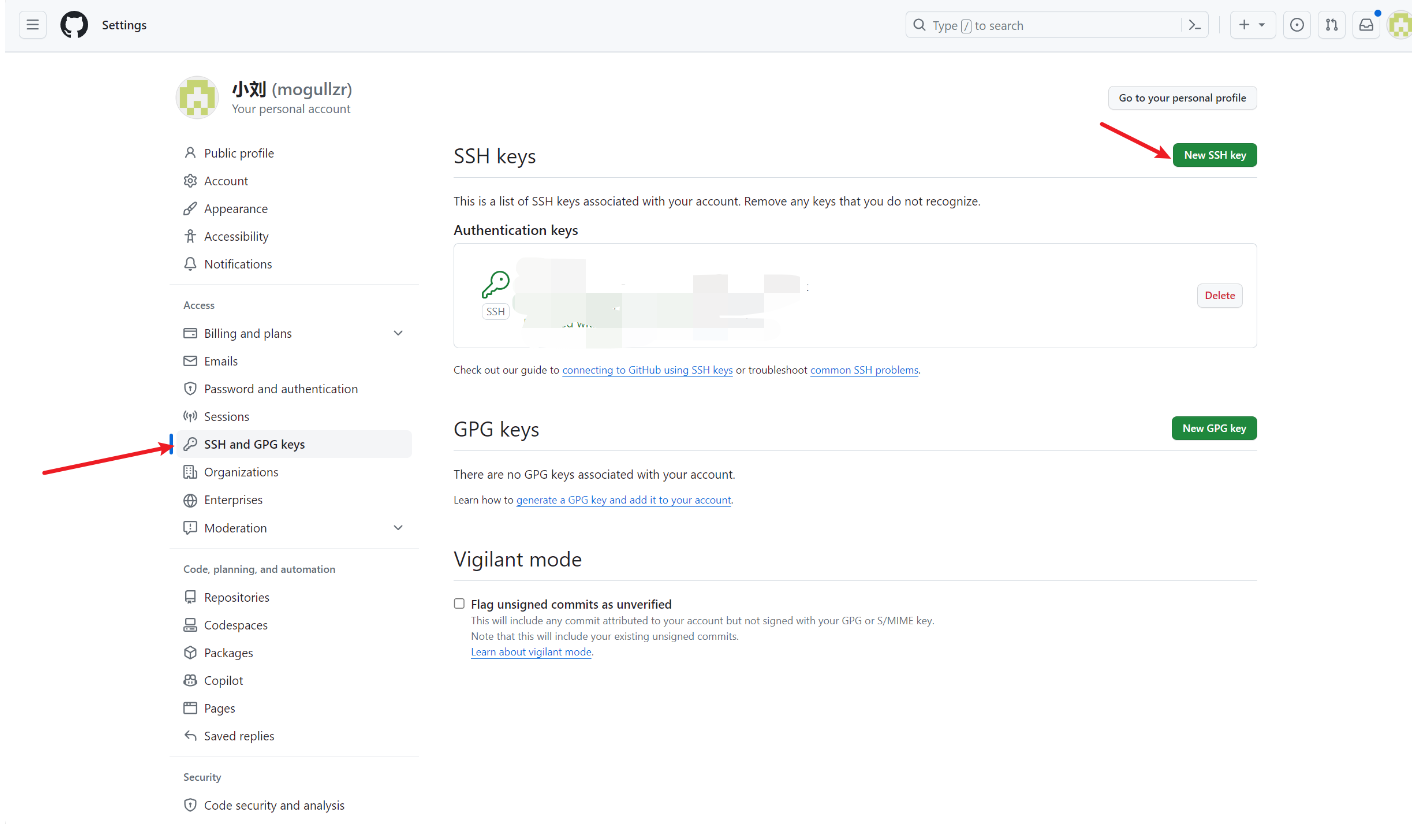Click the Billing credit card icon
This screenshot has width=1412, height=824.
point(190,333)
